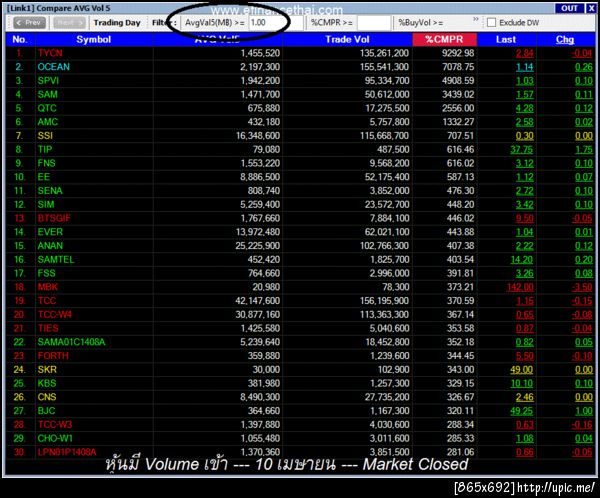
Task: Click the %CMPR value 707.51
Action: point(460,136)
